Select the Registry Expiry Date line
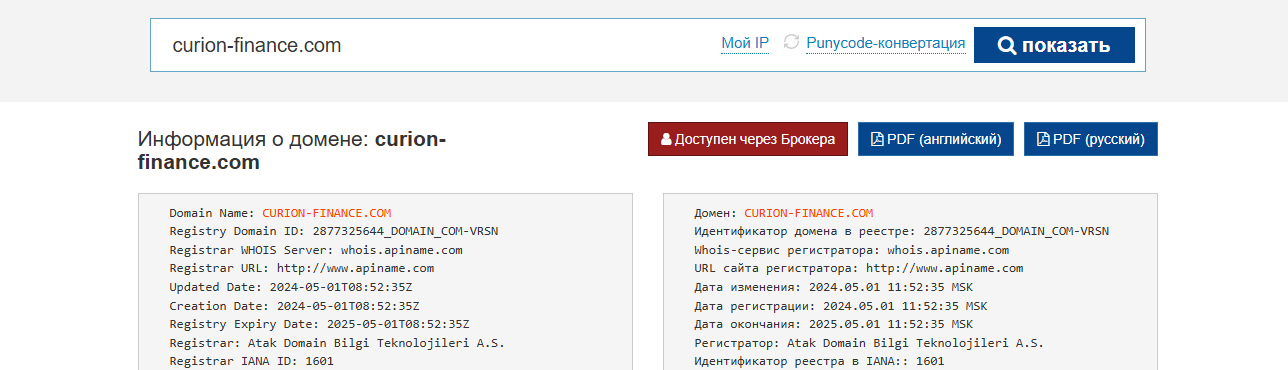The height and width of the screenshot is (370, 1288). pos(319,324)
